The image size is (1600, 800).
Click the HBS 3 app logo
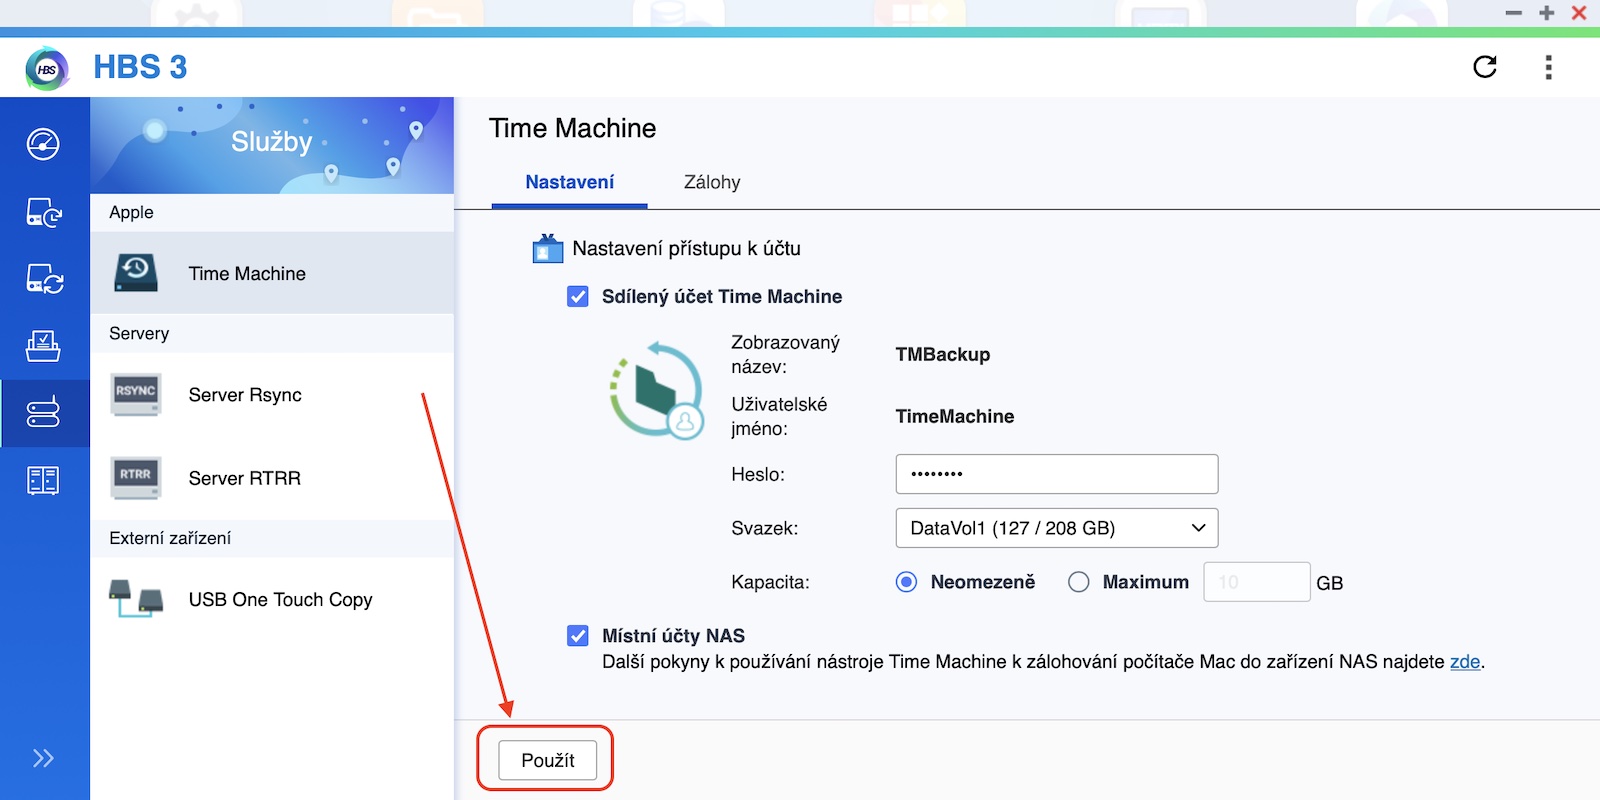click(x=47, y=69)
